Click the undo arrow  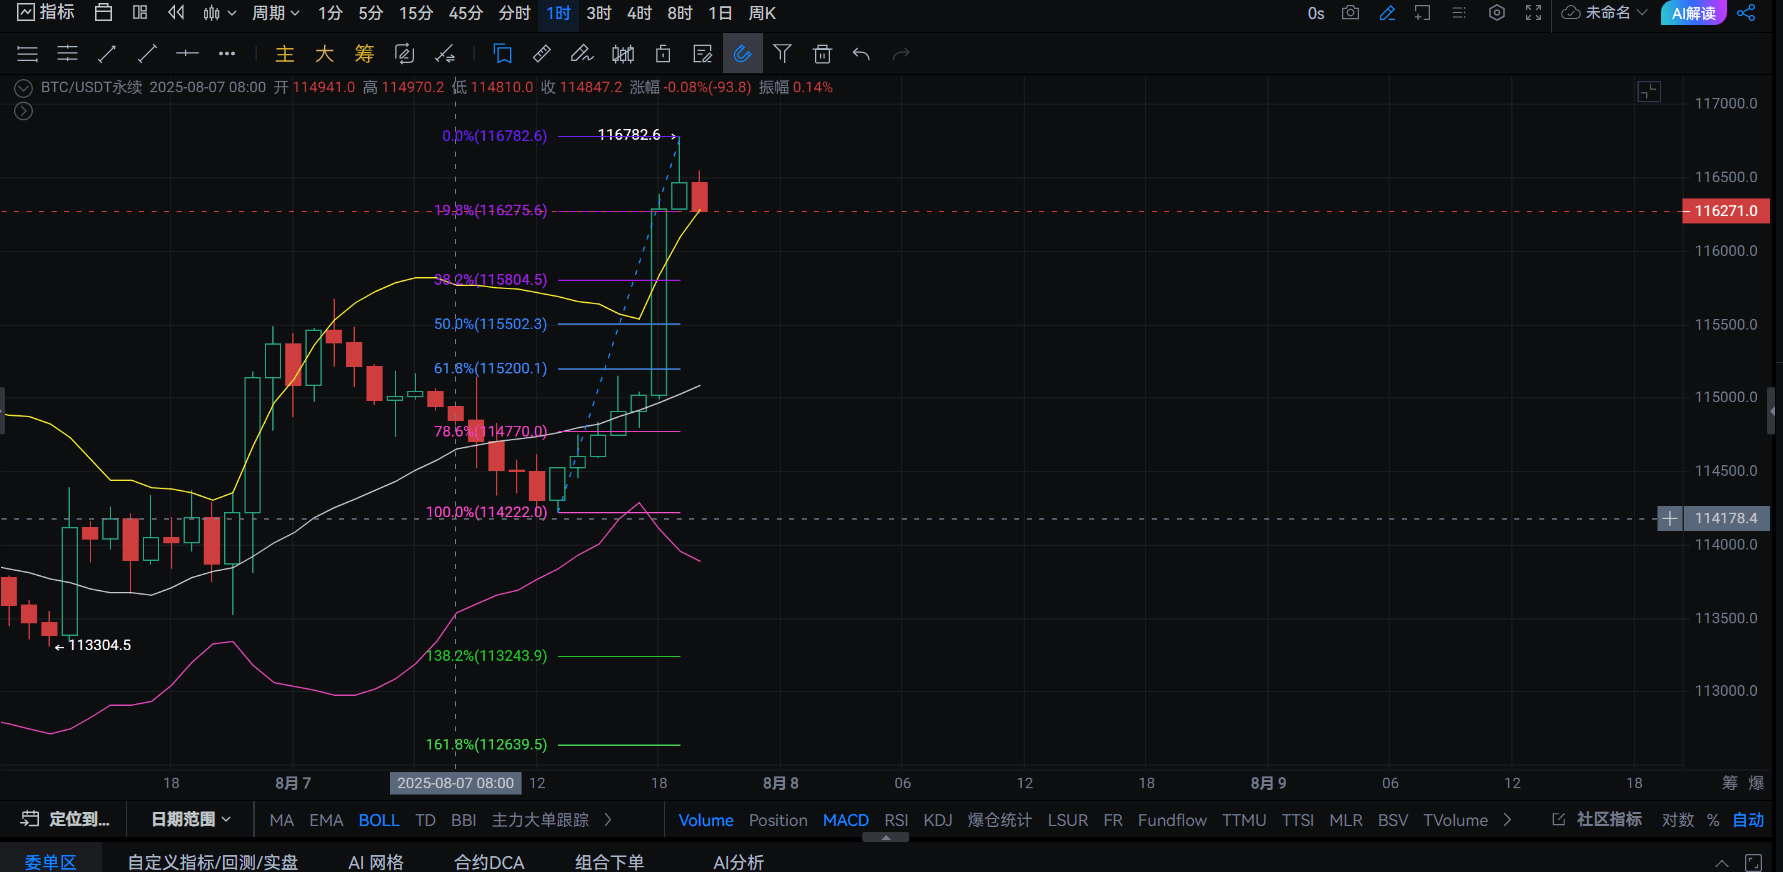[x=861, y=54]
